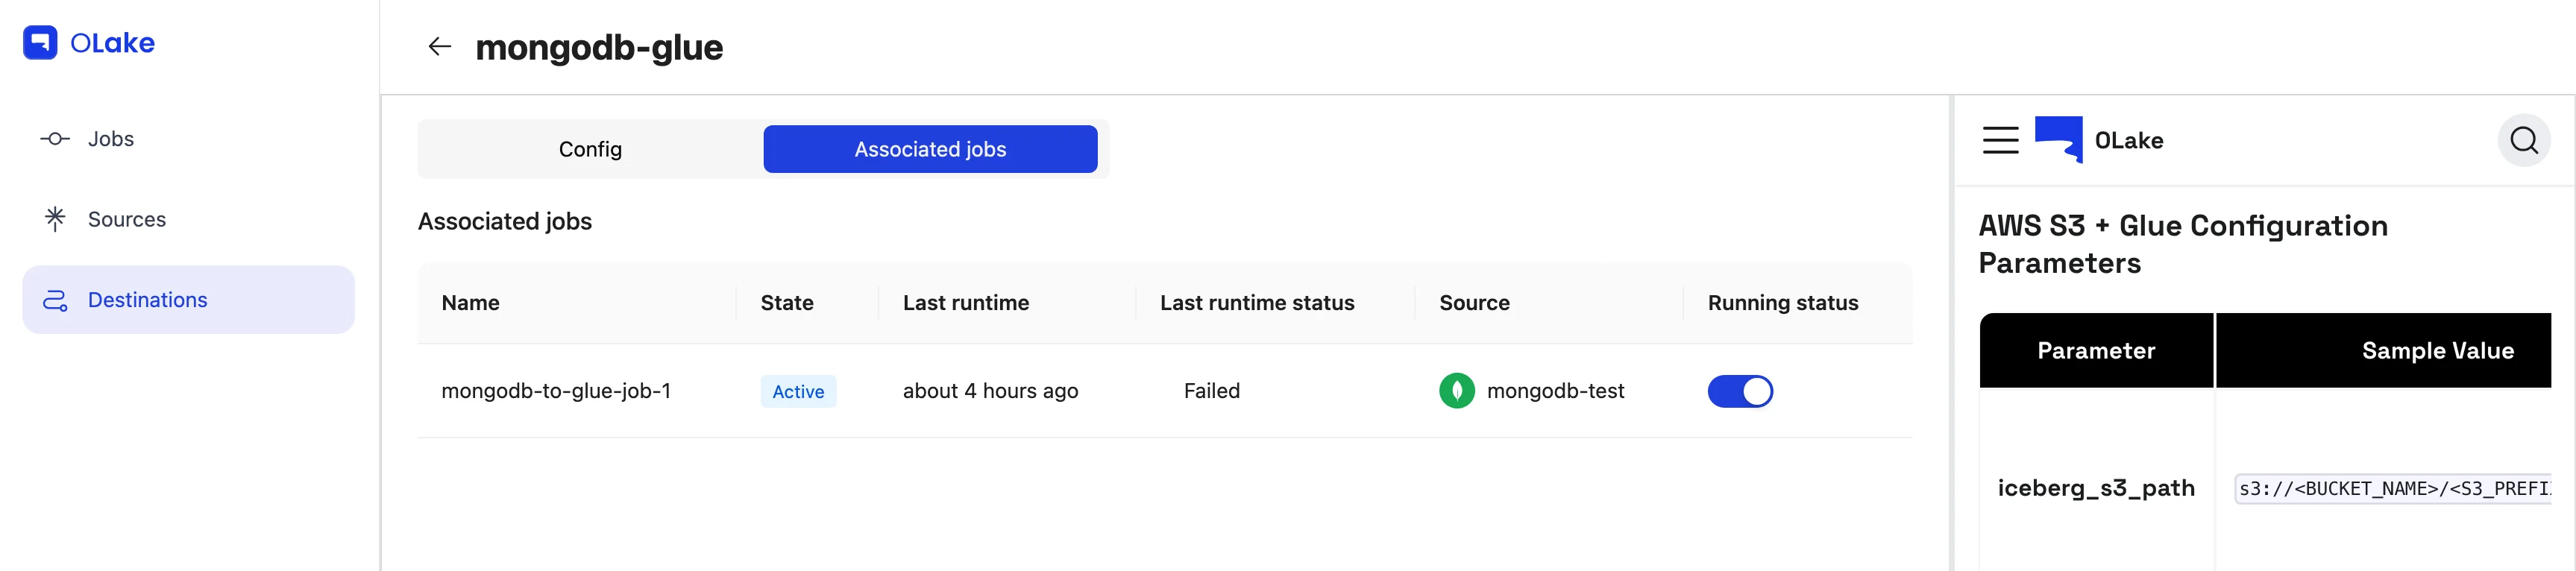Toggle running status for mongodb-to-glue-job-1
The image size is (2576, 571).
[x=1739, y=391]
